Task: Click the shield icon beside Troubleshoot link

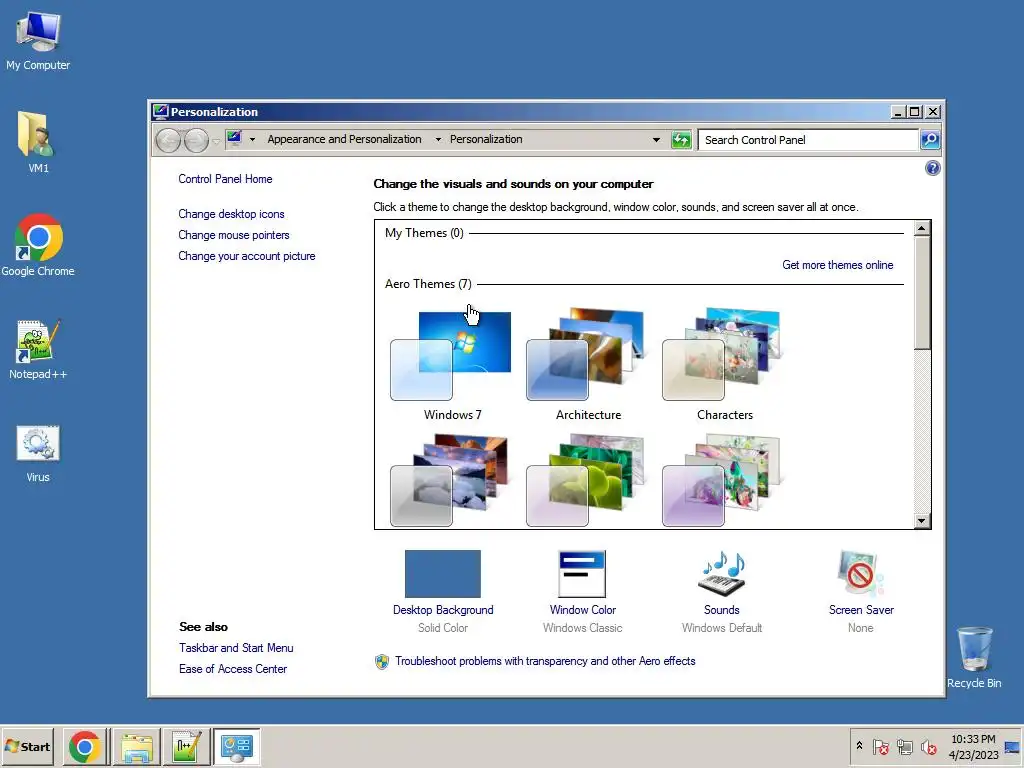Action: 382,662
